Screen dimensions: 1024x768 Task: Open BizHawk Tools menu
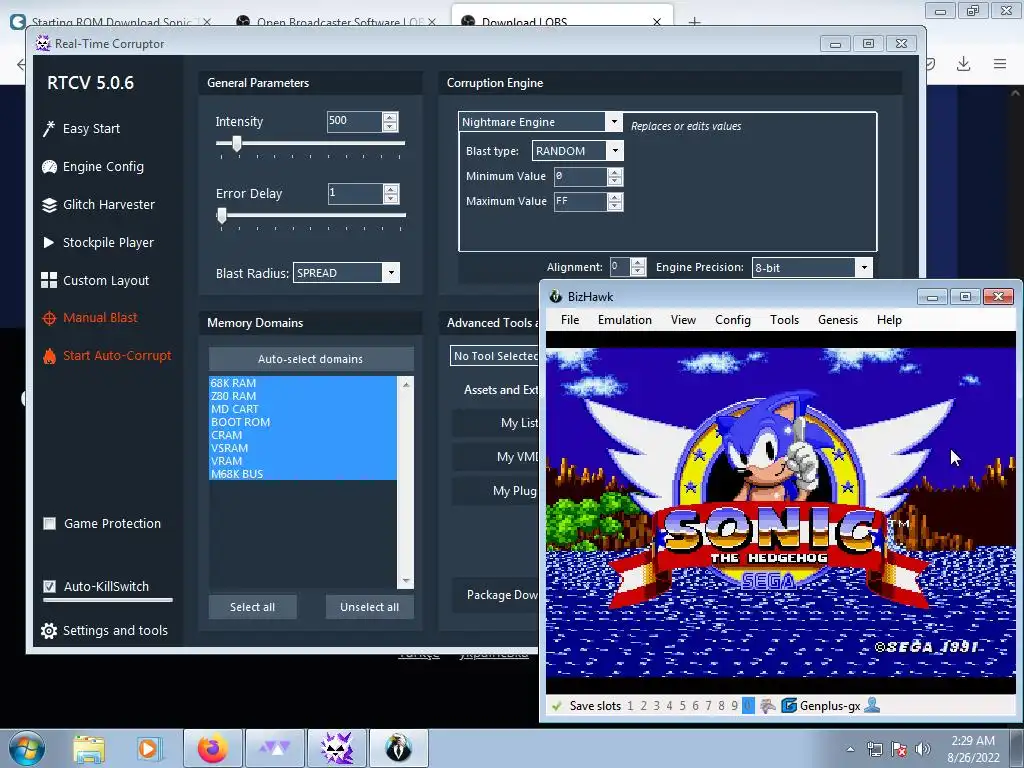click(x=784, y=320)
